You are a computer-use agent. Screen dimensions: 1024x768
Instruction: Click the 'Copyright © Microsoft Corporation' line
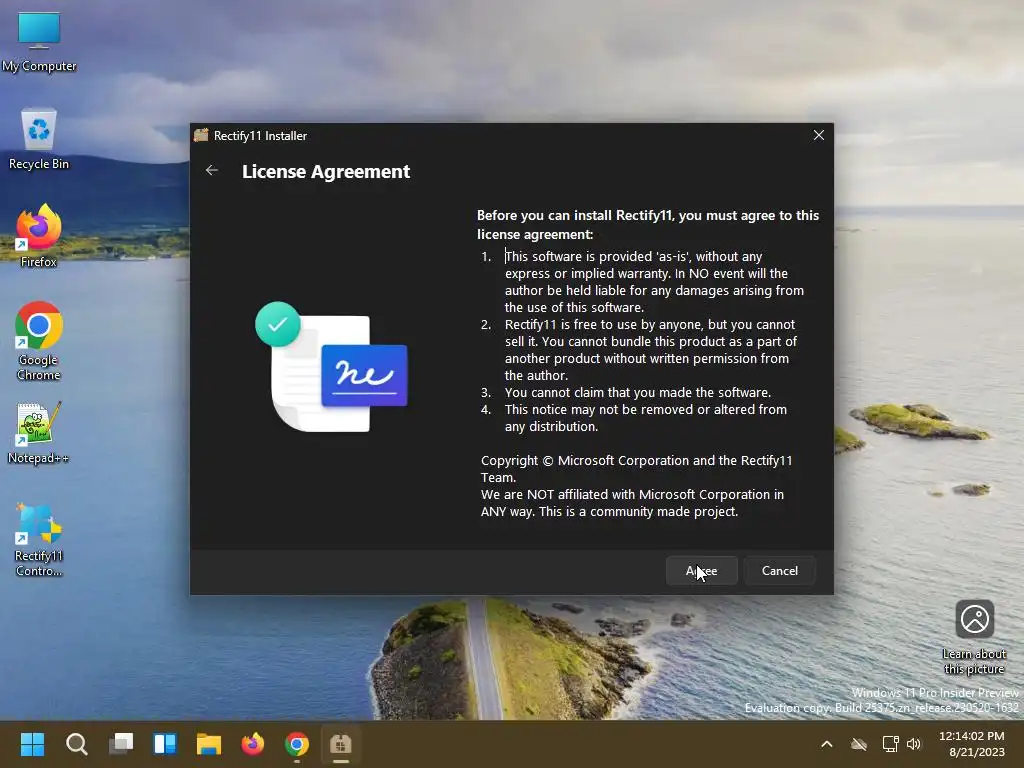tap(636, 469)
